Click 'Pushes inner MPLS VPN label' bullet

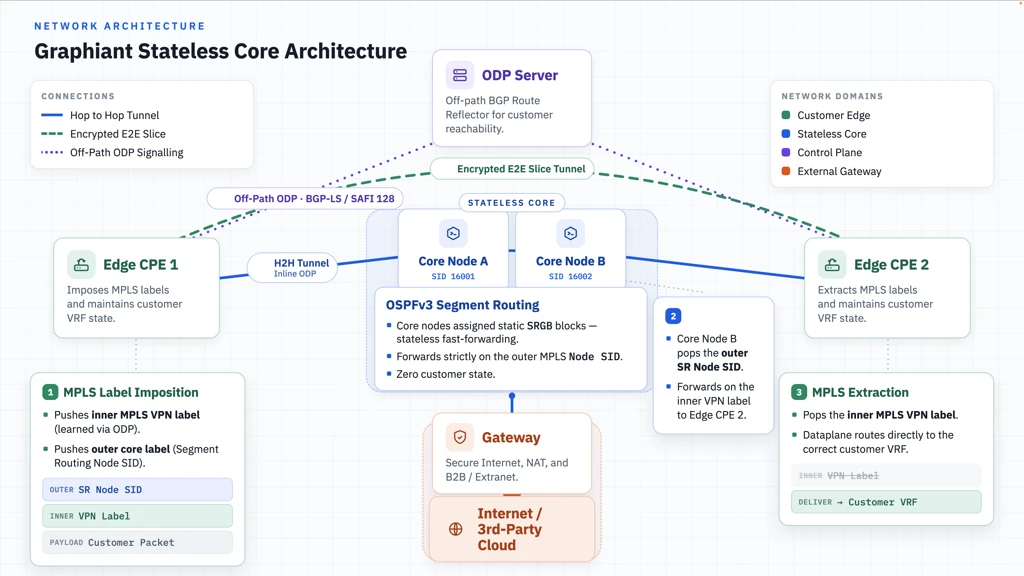tap(127, 422)
